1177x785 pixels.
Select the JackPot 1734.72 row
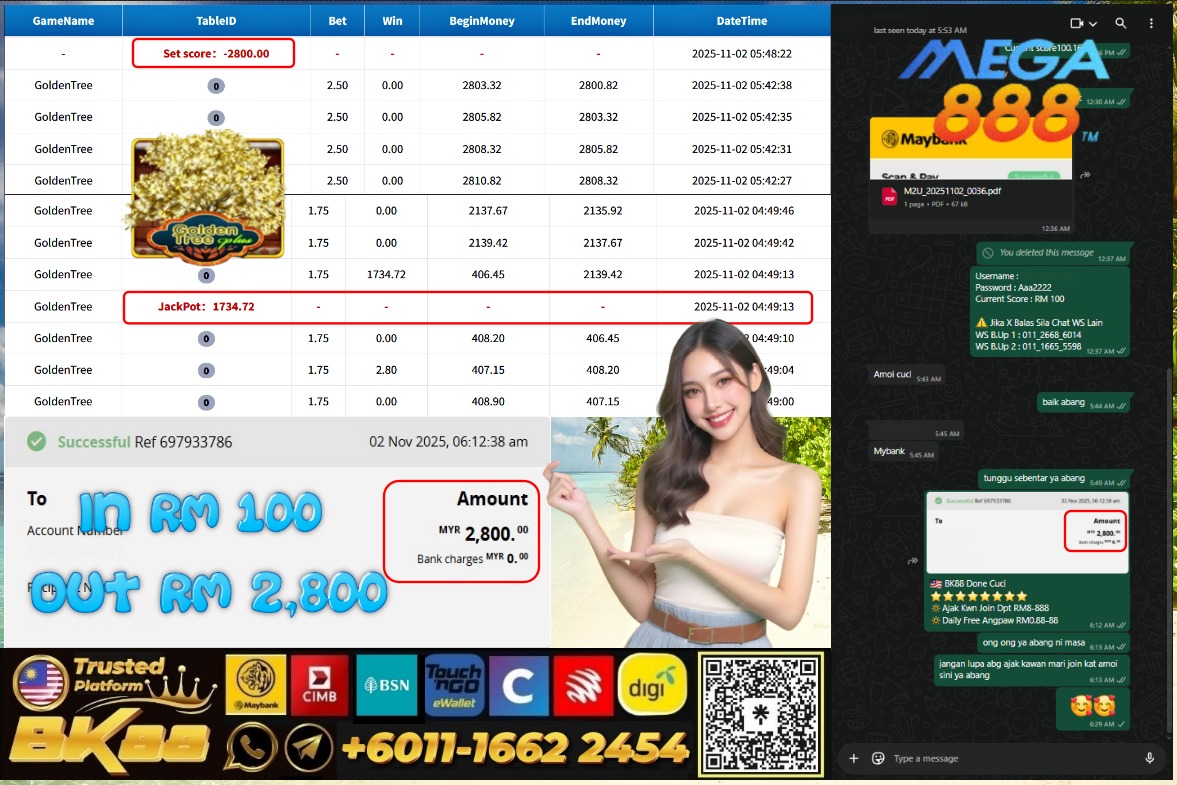point(467,307)
